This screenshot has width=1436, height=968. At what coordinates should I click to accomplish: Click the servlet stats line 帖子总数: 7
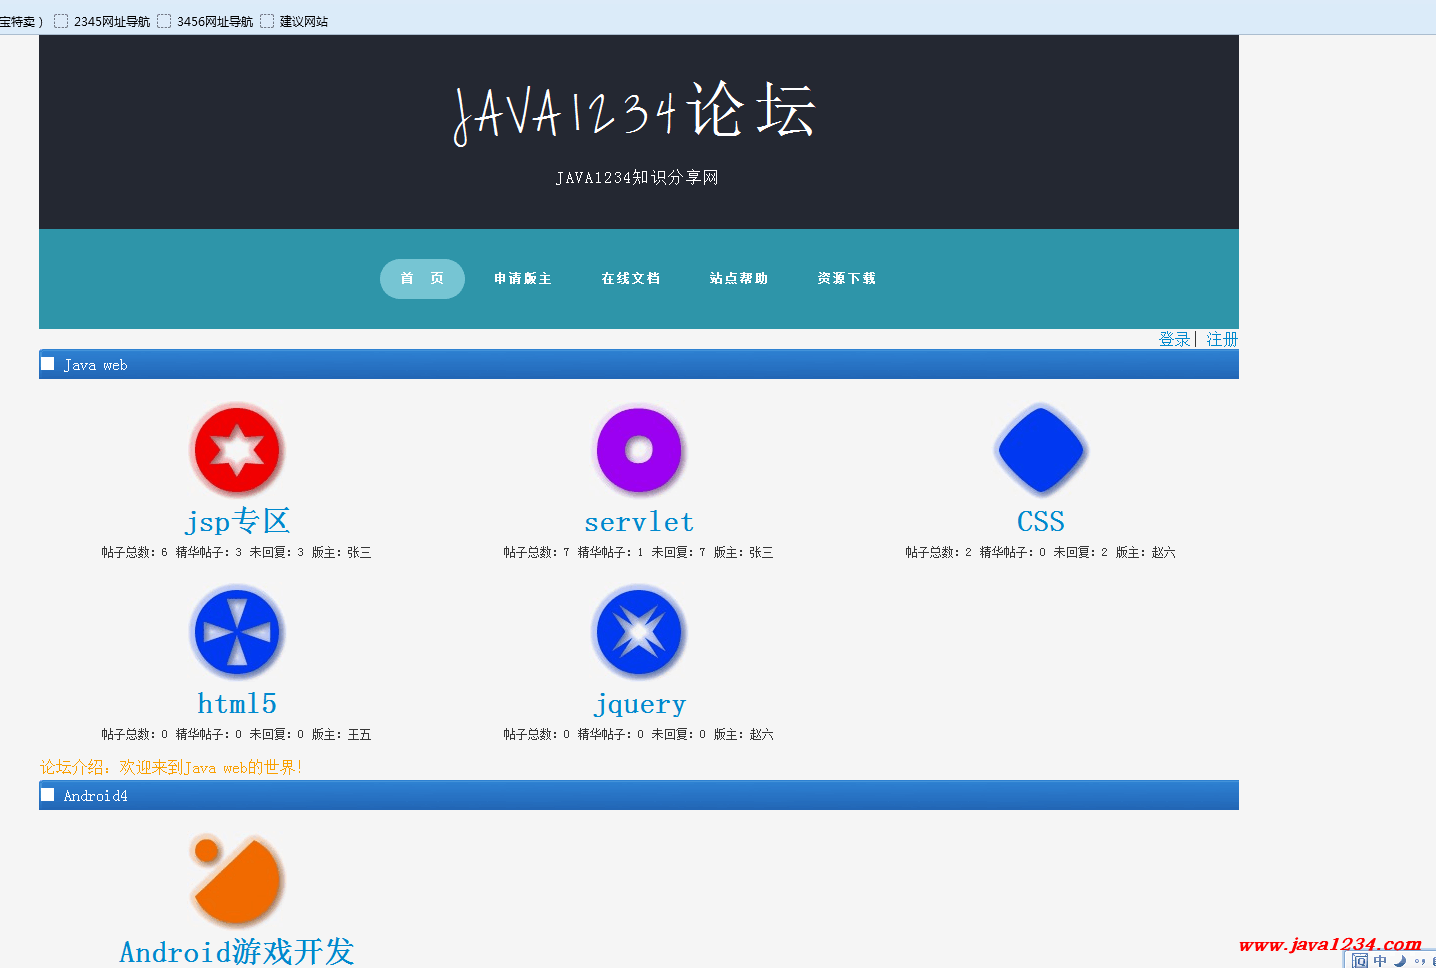(x=638, y=552)
